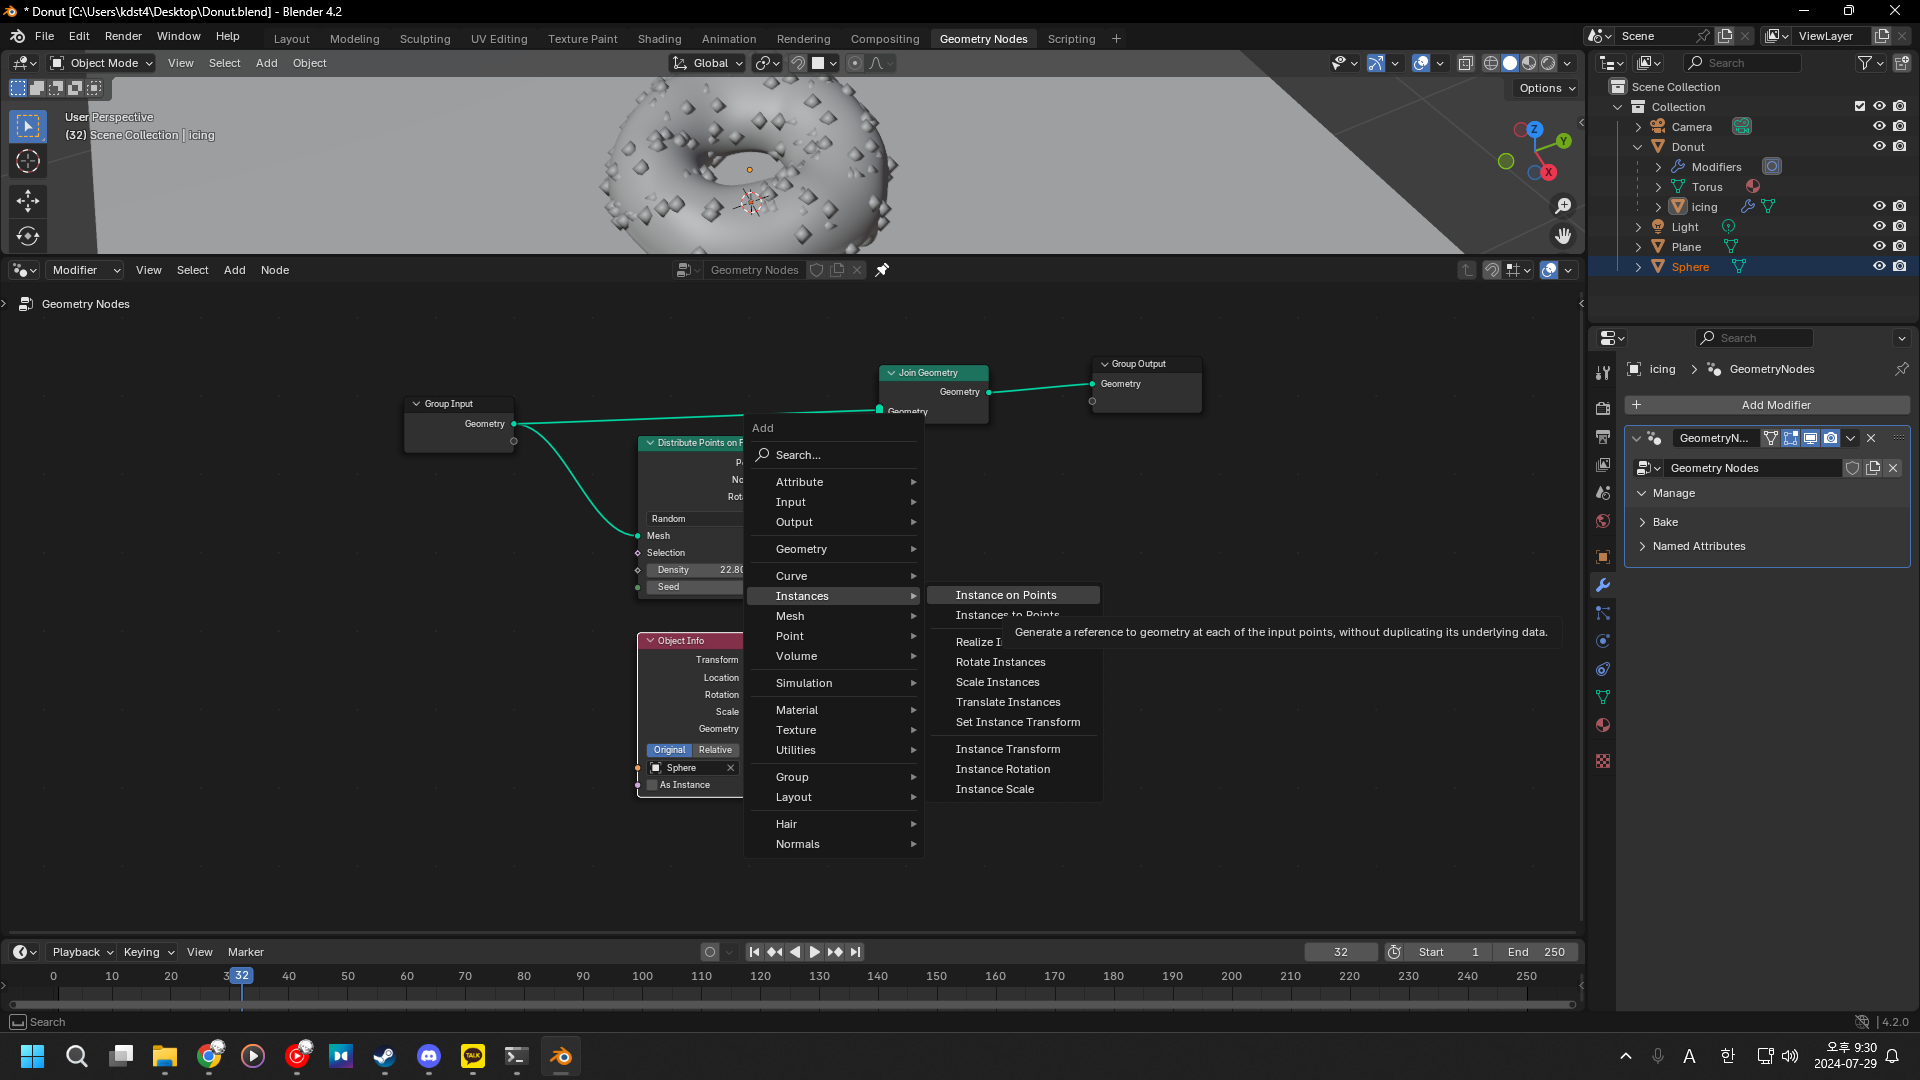Click the Density value slider field
This screenshot has width=1920, height=1080.
tap(695, 570)
